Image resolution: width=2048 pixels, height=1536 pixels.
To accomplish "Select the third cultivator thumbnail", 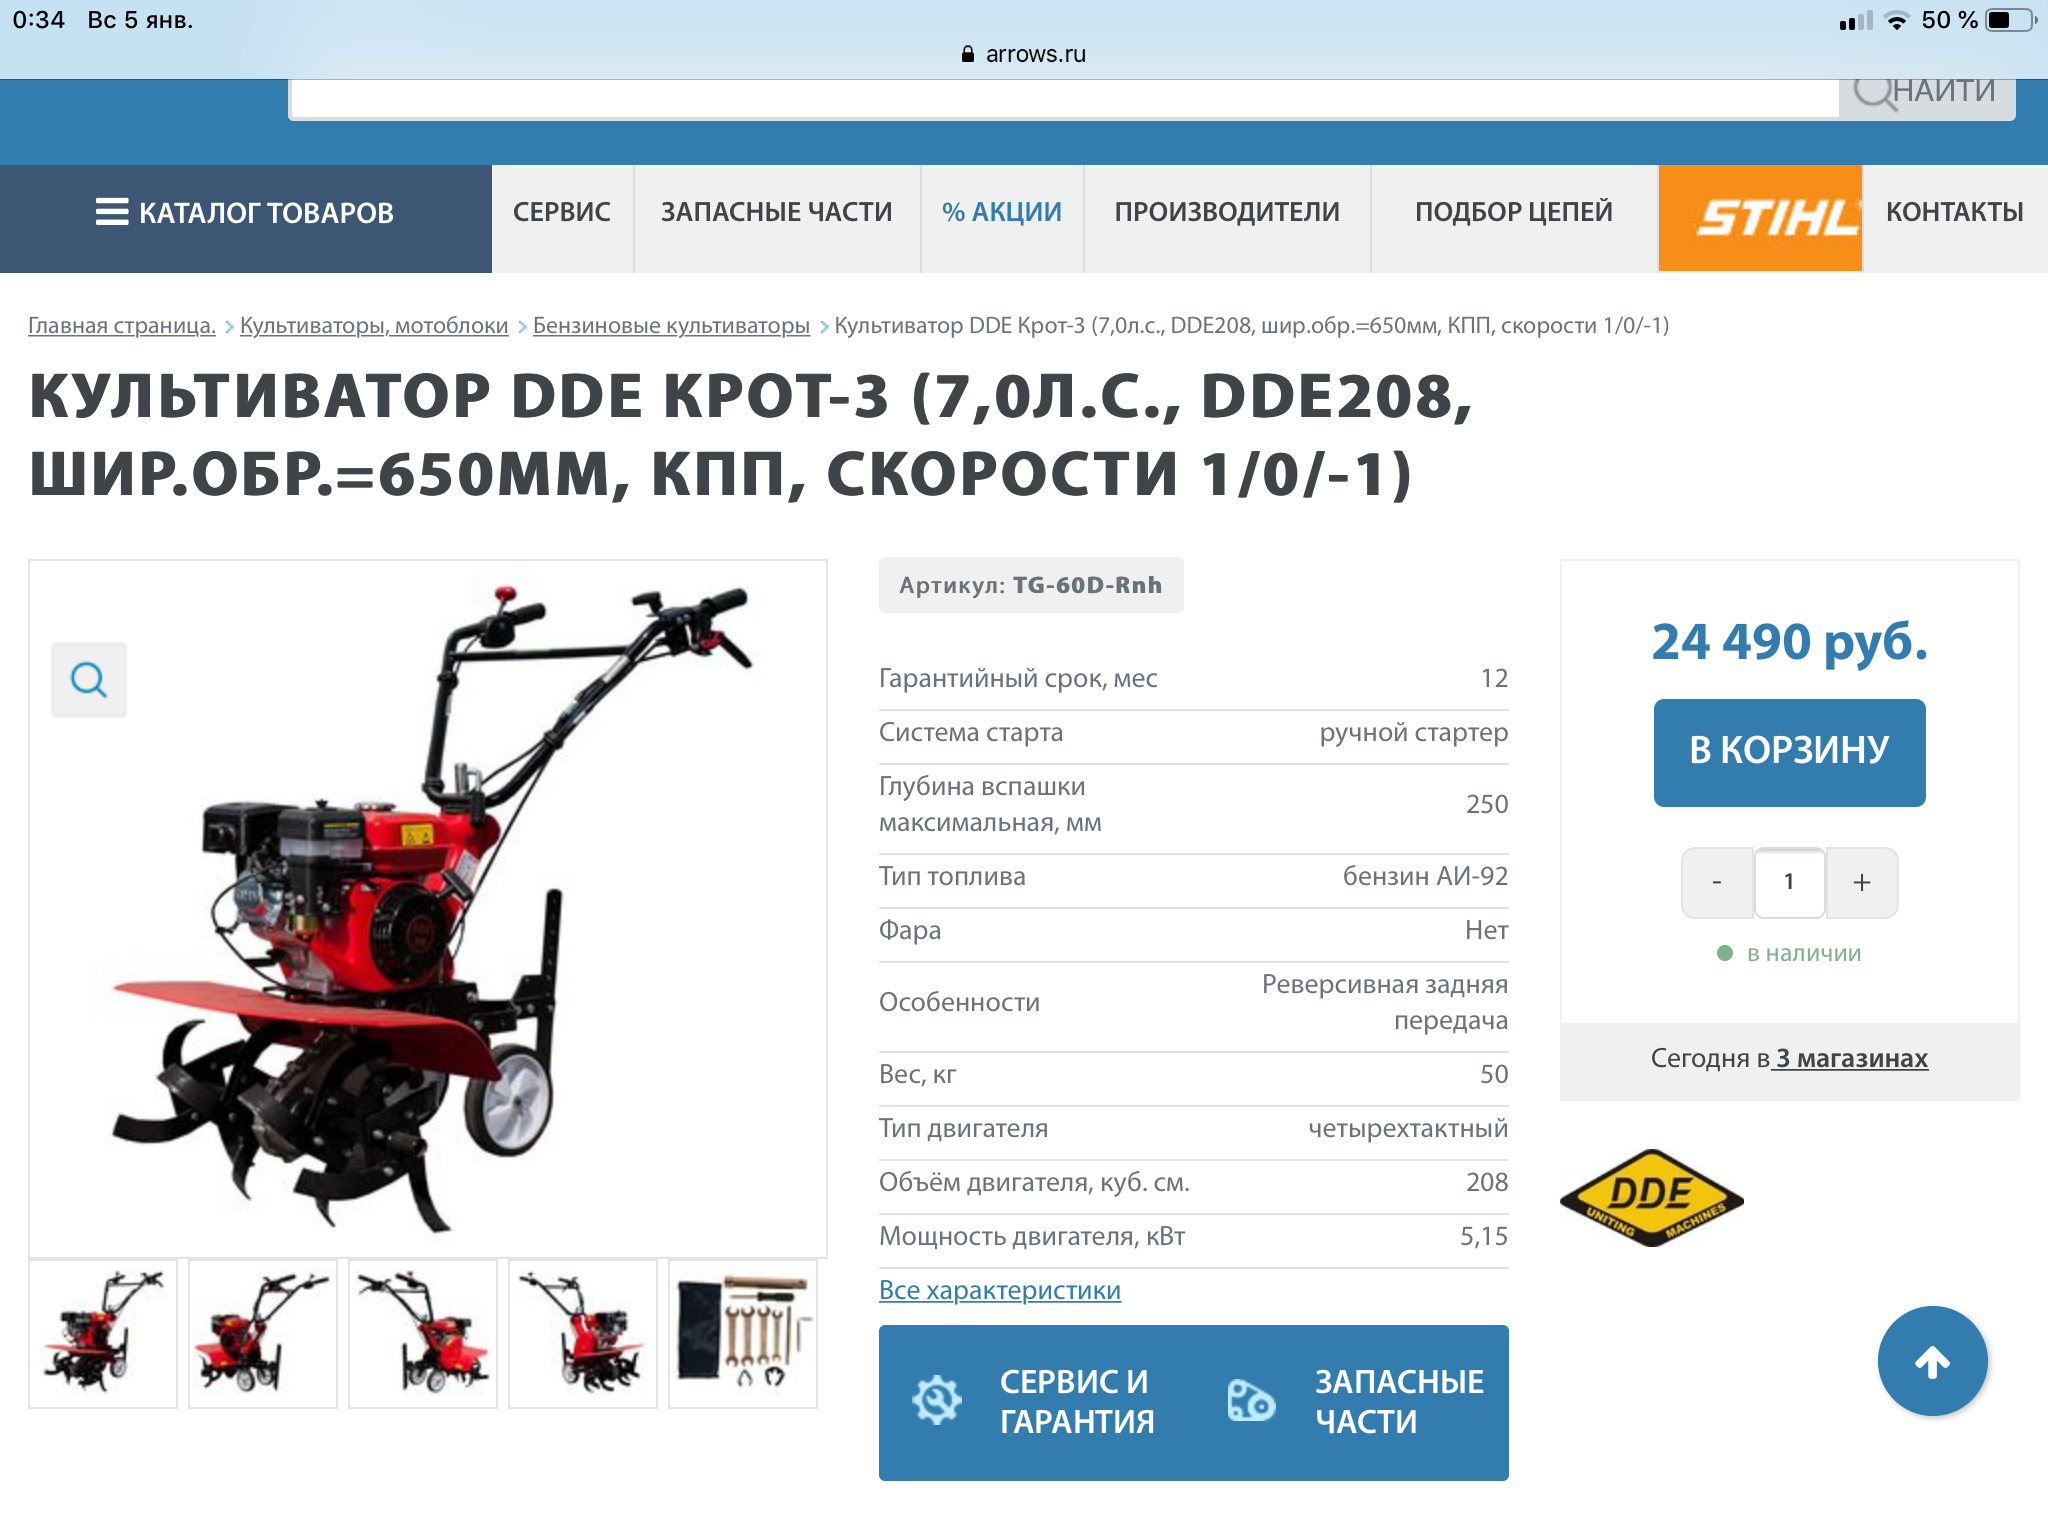I will [423, 1333].
